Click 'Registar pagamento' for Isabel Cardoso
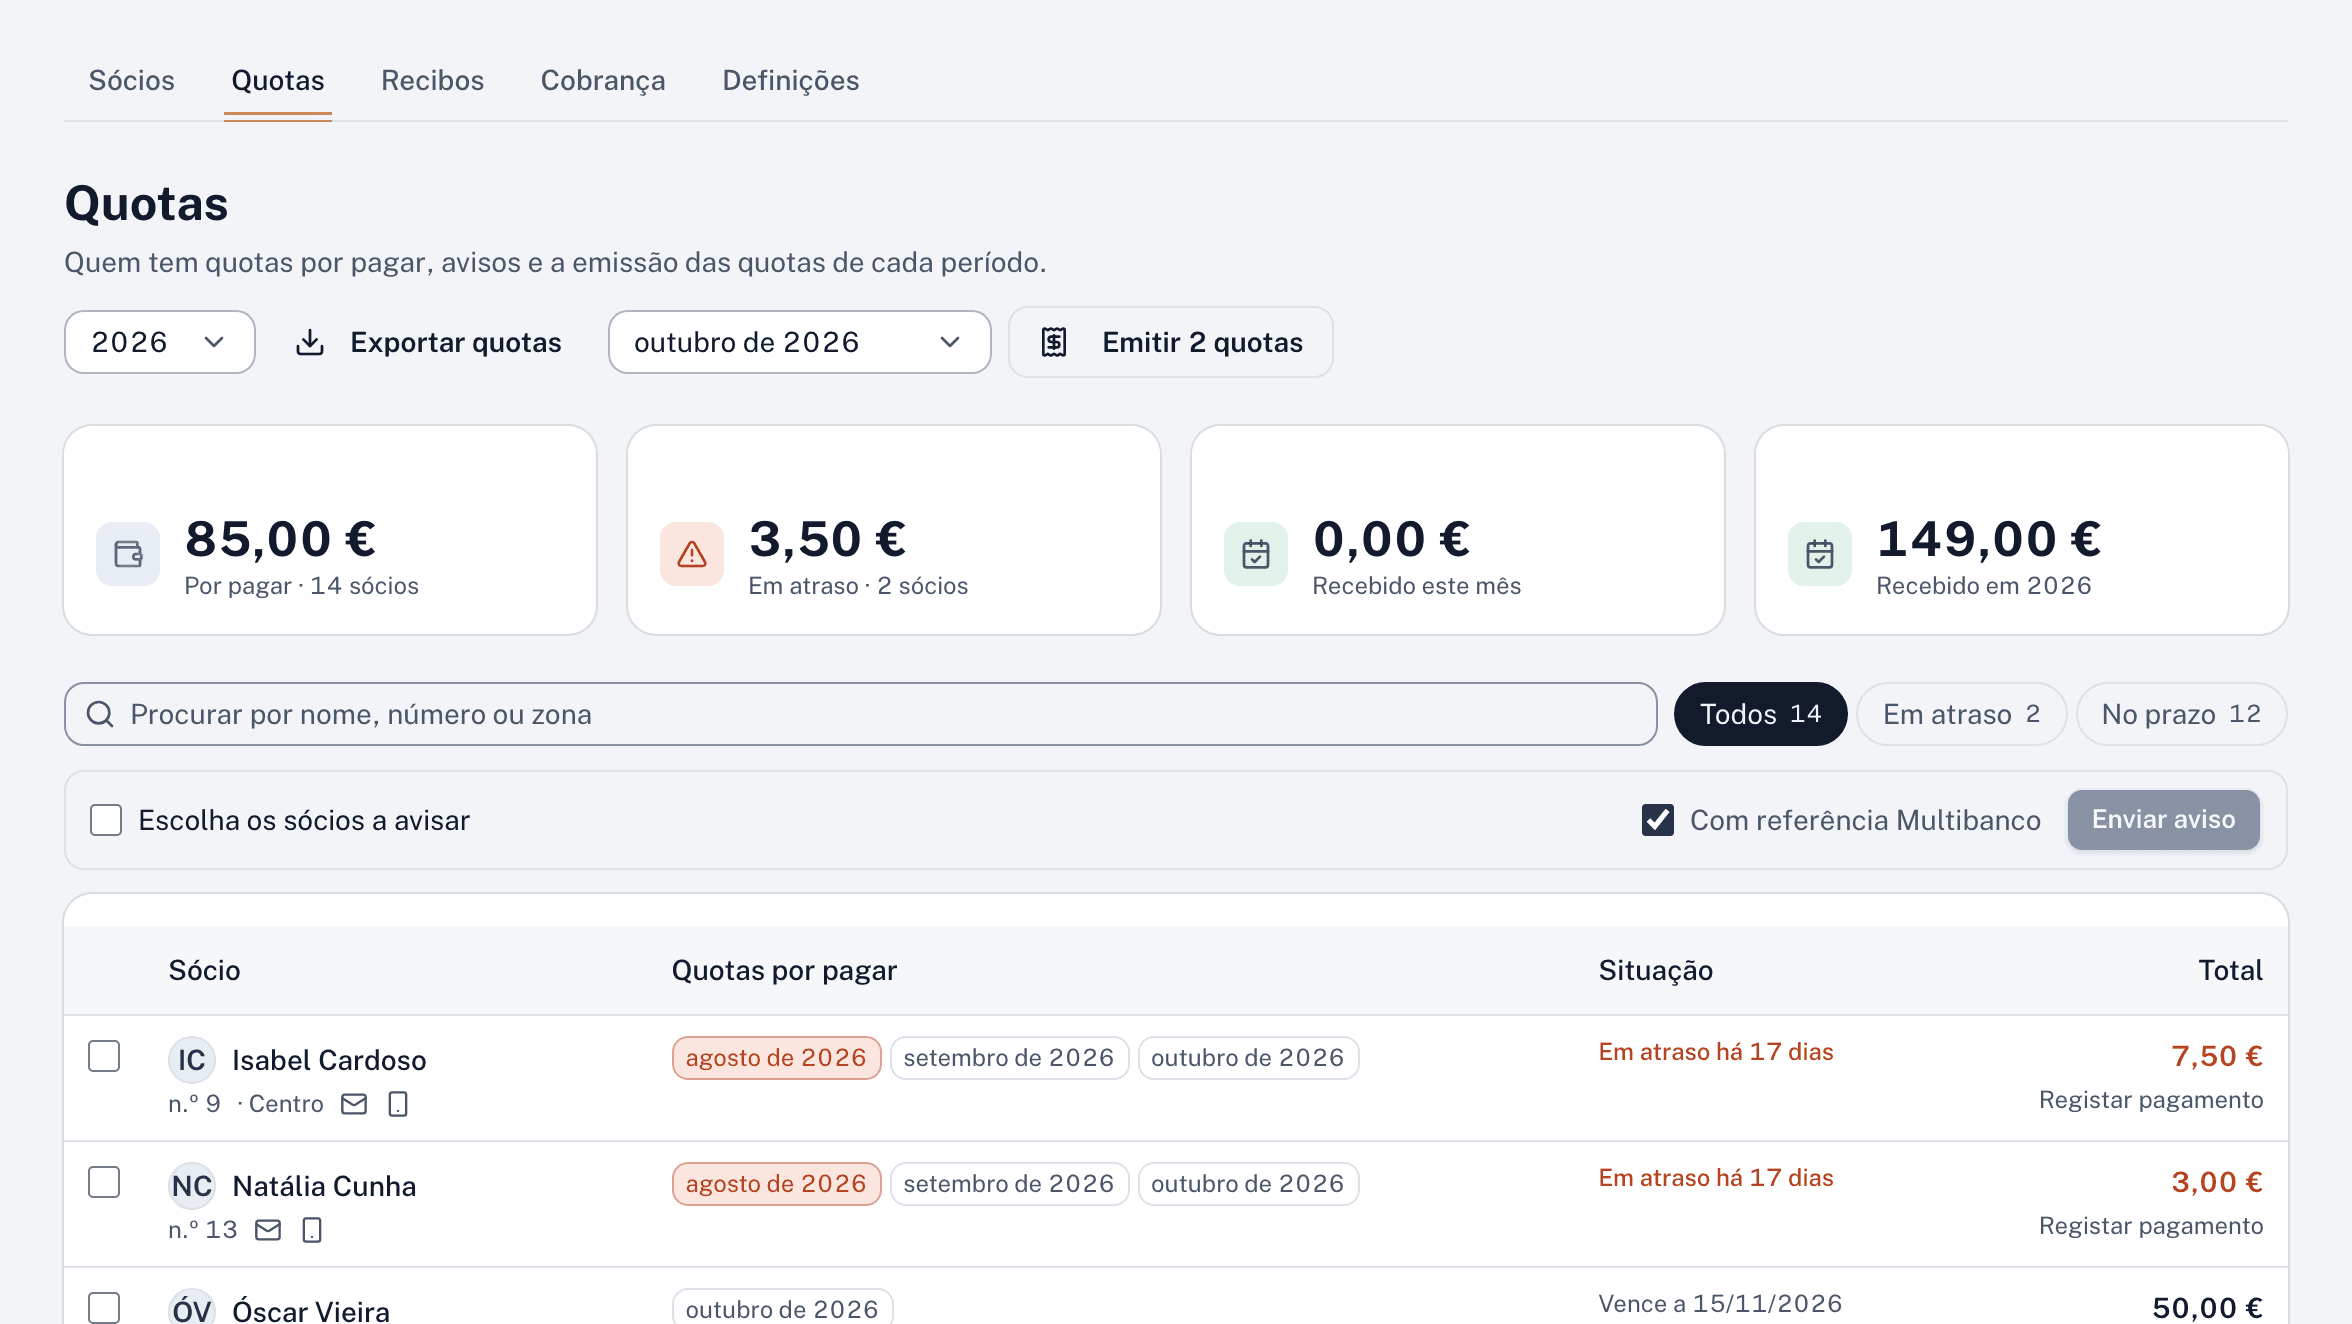Screen dimensions: 2352x1324 2151,1100
